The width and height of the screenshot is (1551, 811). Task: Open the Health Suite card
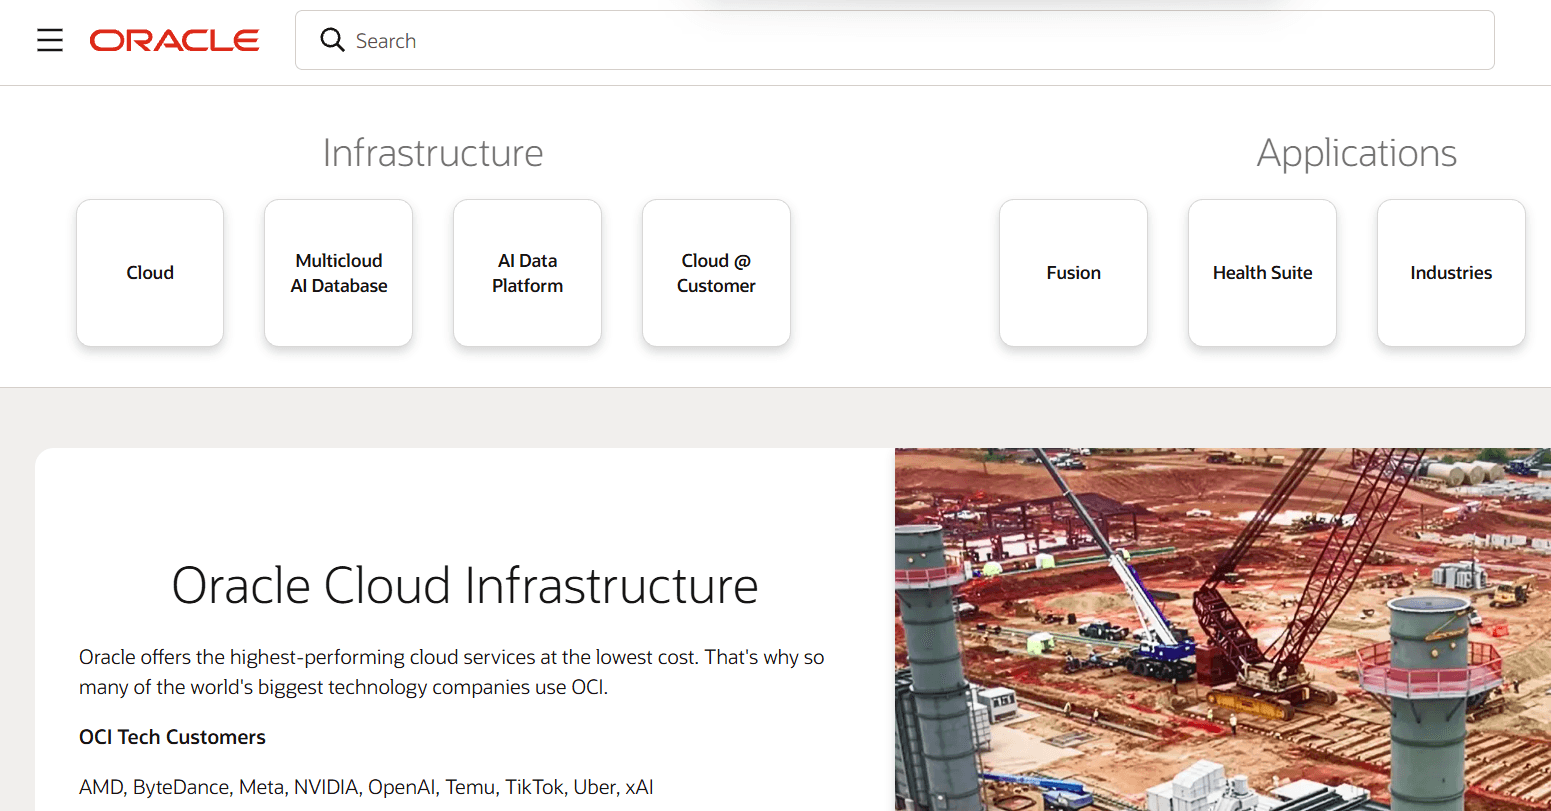(1262, 273)
